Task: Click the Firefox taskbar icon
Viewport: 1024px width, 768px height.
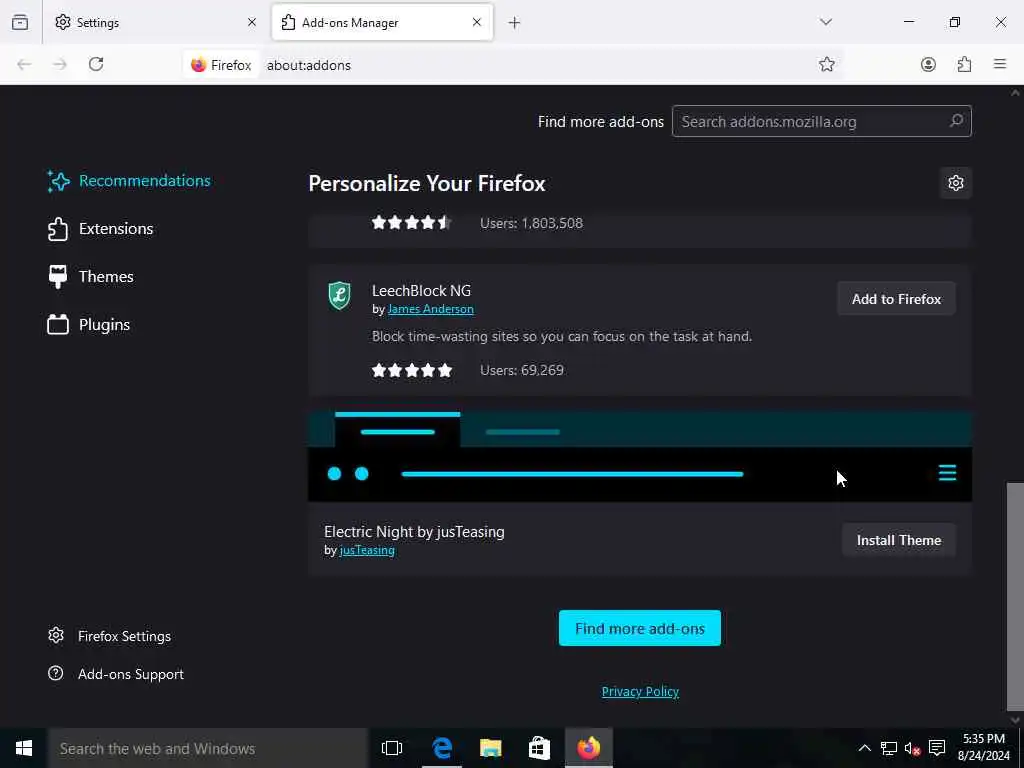Action: 588,748
